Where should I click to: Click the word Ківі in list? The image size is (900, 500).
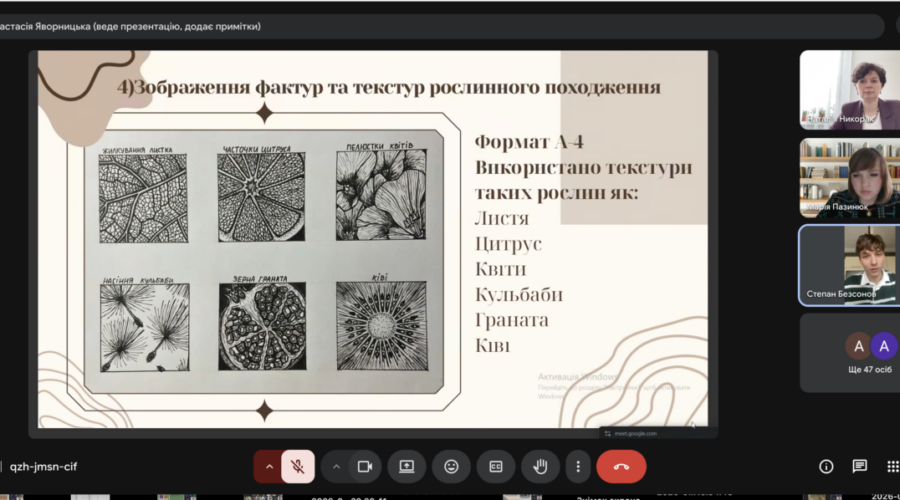(x=492, y=346)
